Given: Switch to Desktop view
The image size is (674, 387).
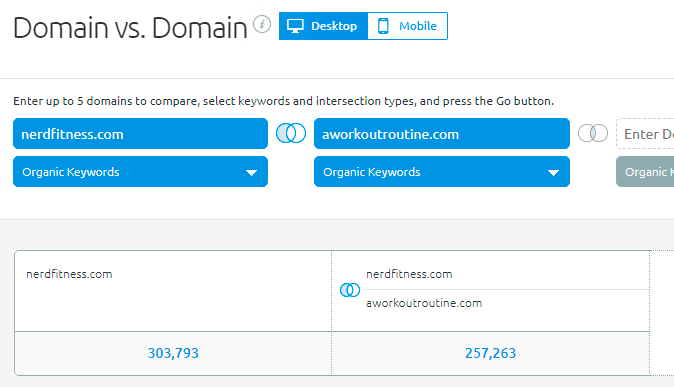Looking at the screenshot, I should [323, 26].
